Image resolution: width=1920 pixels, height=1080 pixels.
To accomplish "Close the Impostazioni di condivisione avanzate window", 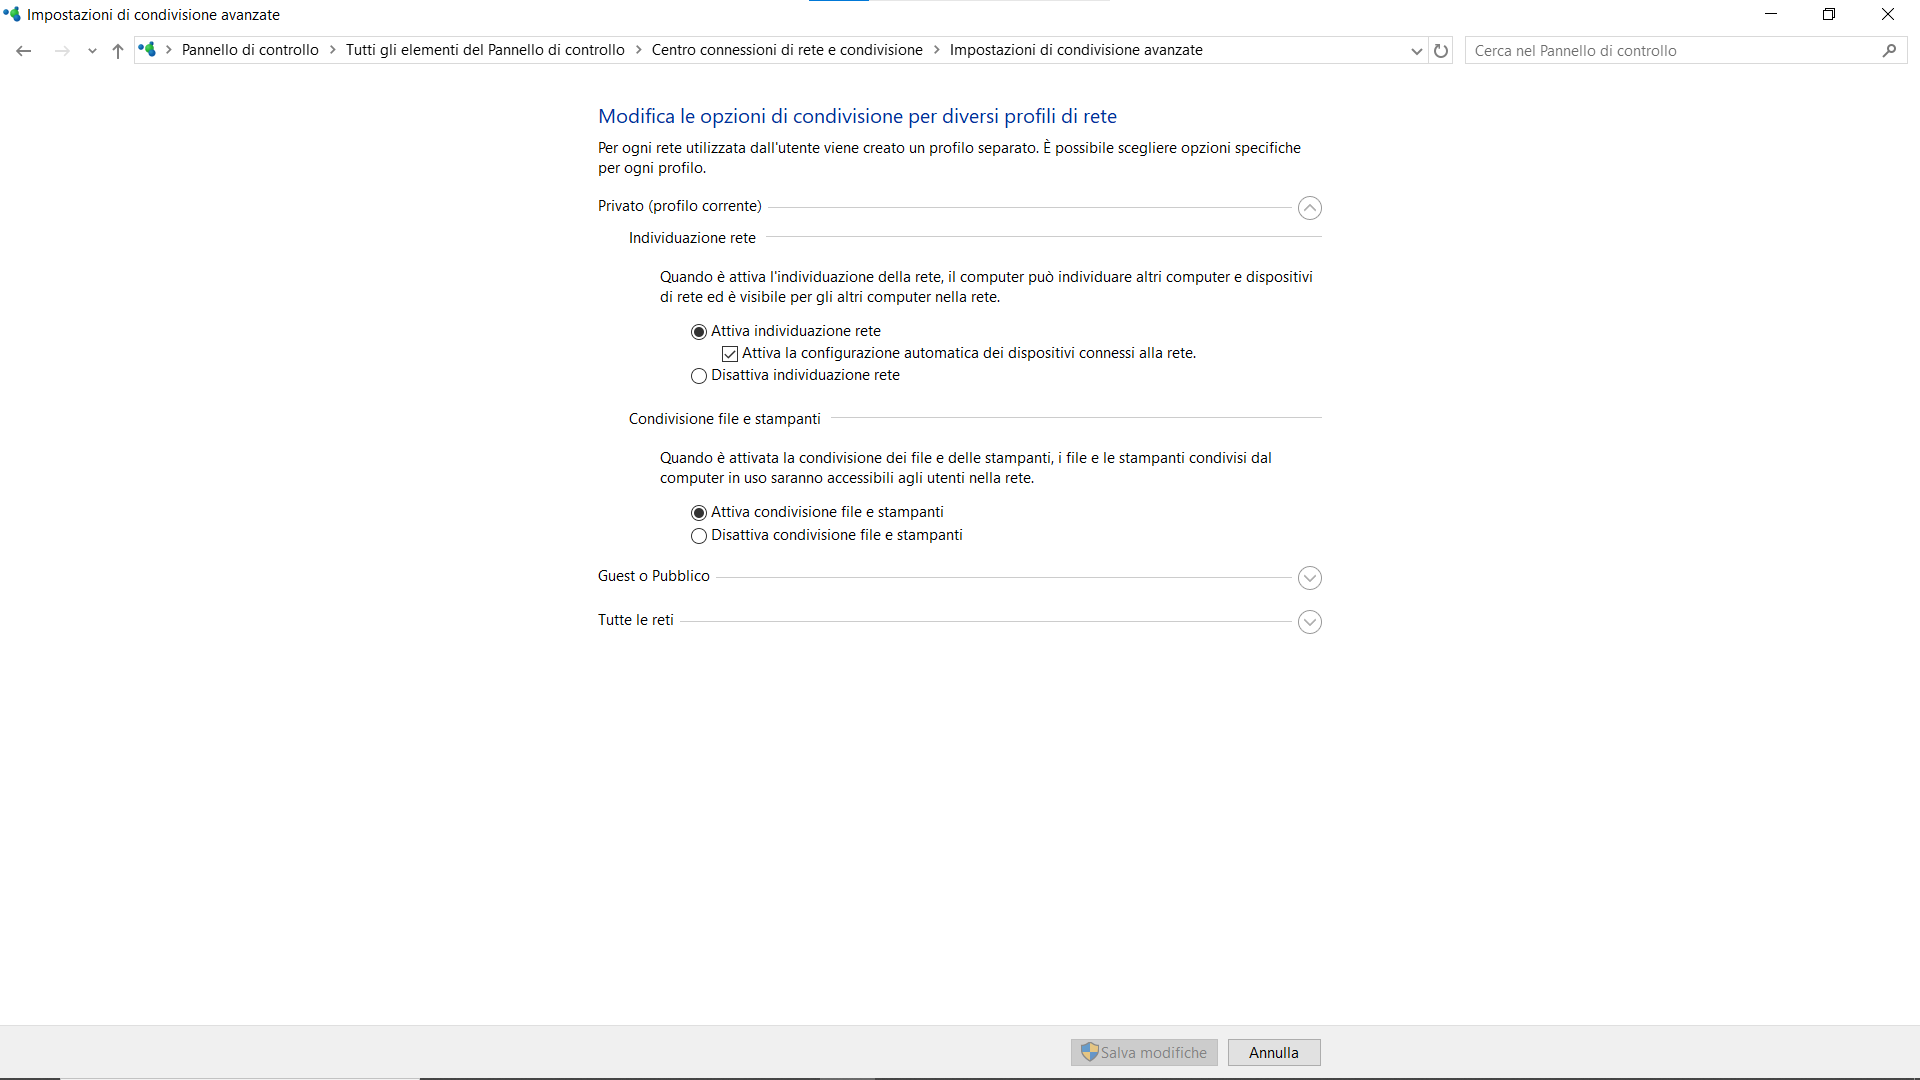I will pyautogui.click(x=1888, y=14).
